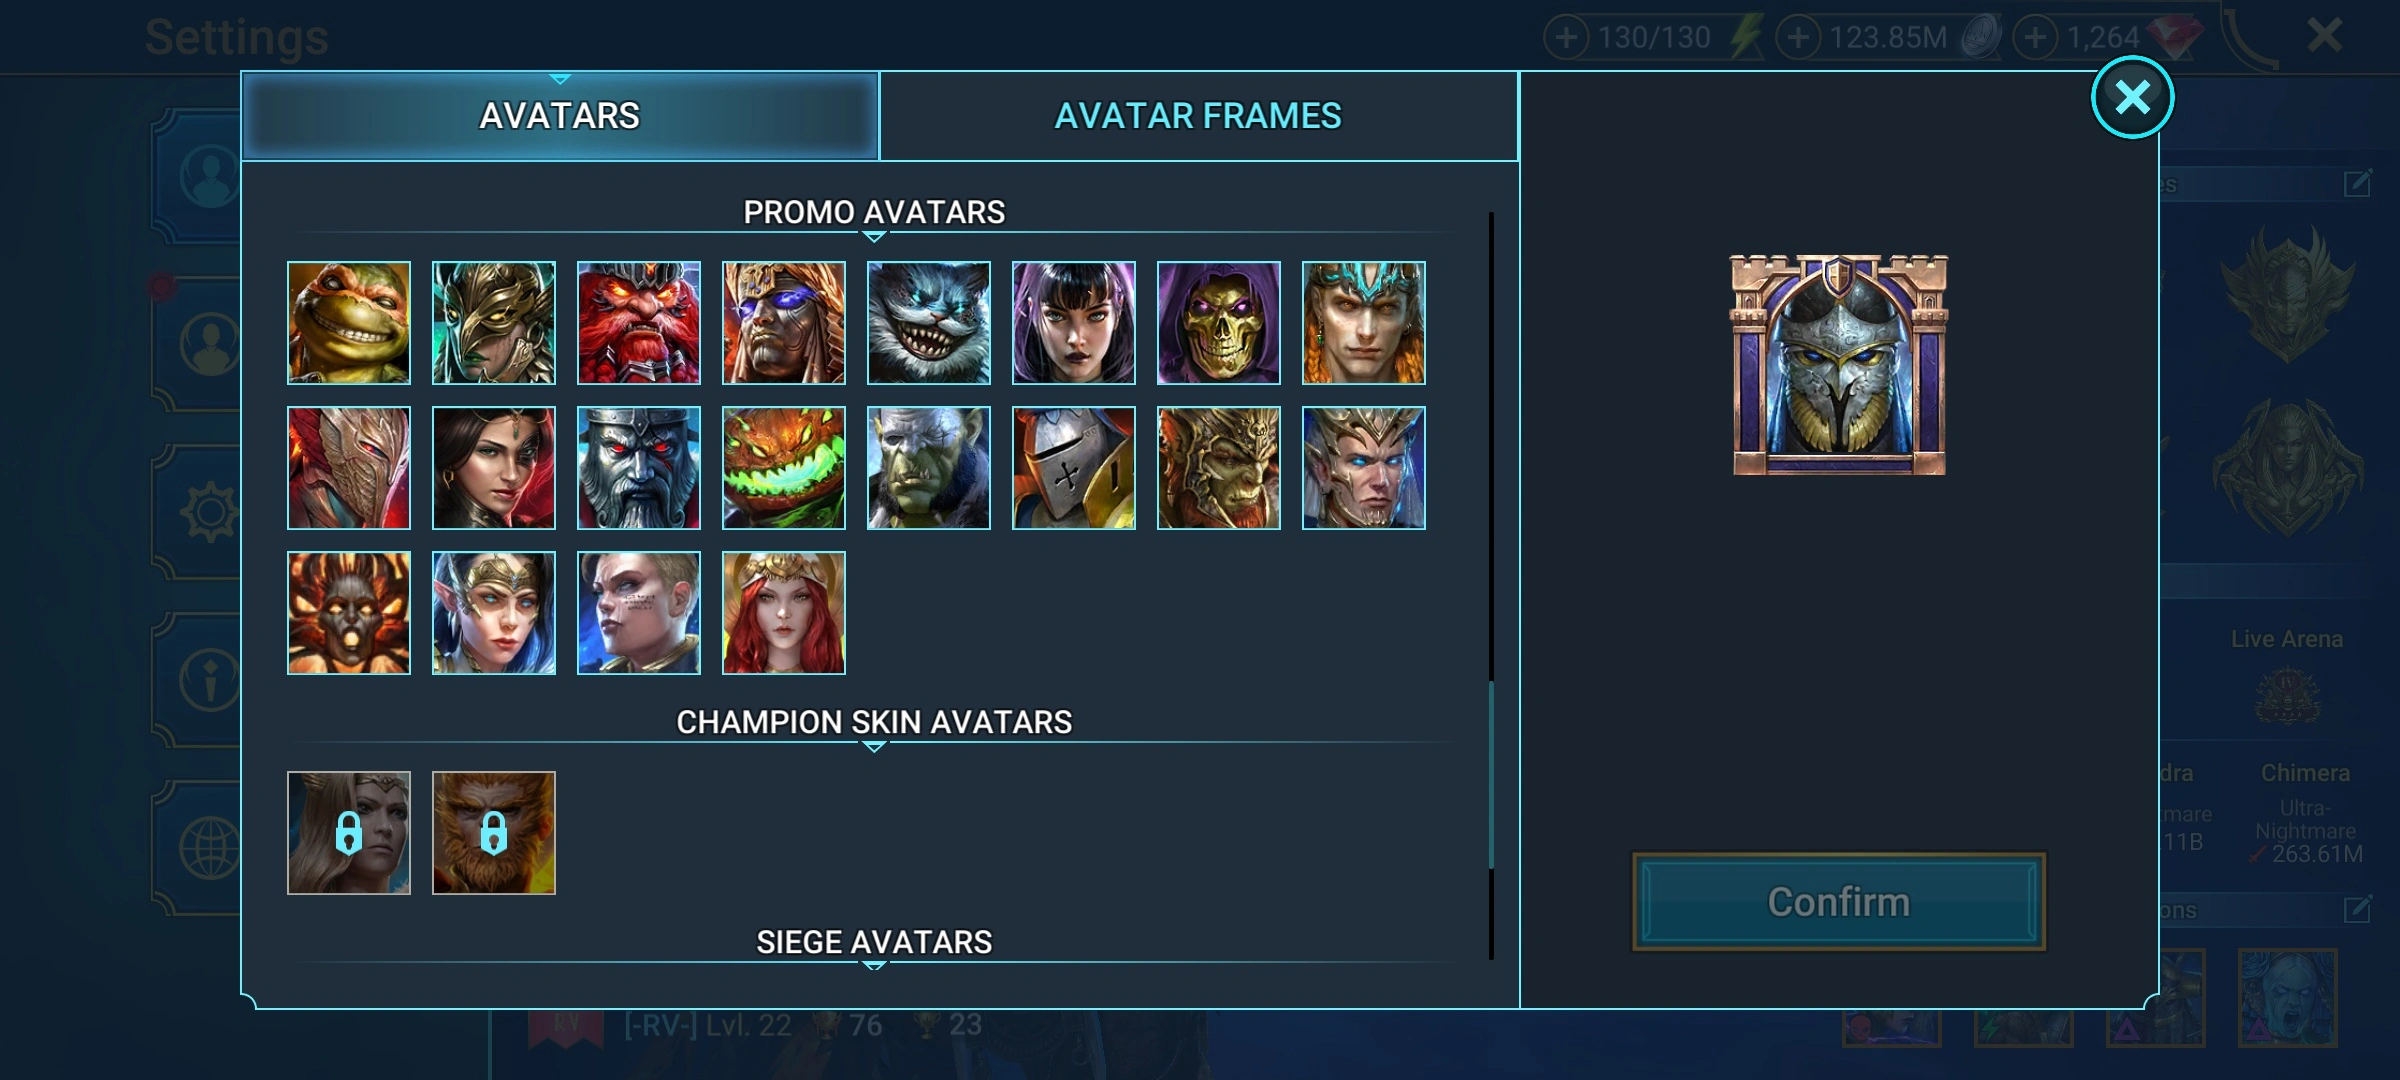The image size is (2400, 1080).
Task: Pick the red-haired woman with crown avatar
Action: [x=783, y=613]
